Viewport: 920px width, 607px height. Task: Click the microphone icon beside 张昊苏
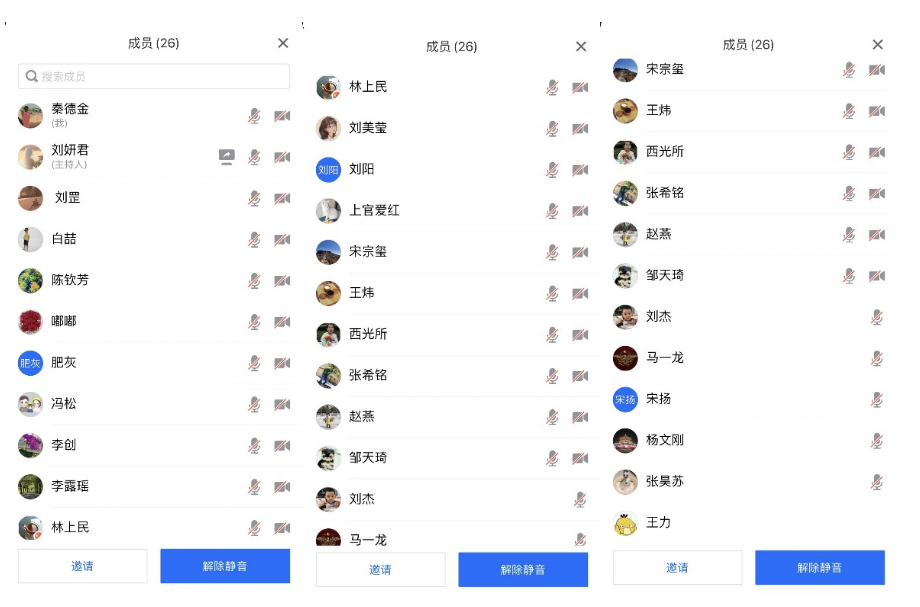pos(877,482)
